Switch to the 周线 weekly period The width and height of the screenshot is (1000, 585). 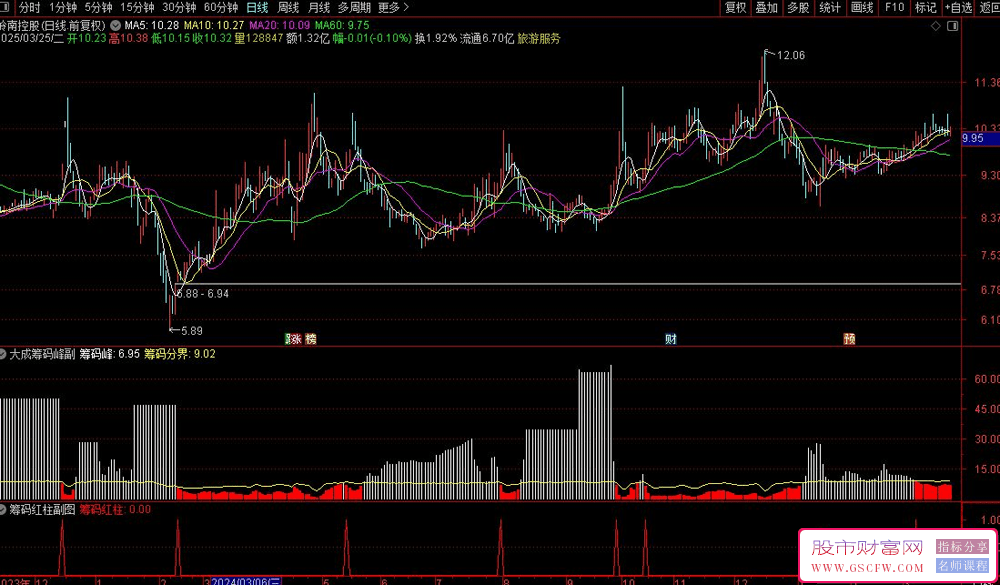(x=288, y=7)
